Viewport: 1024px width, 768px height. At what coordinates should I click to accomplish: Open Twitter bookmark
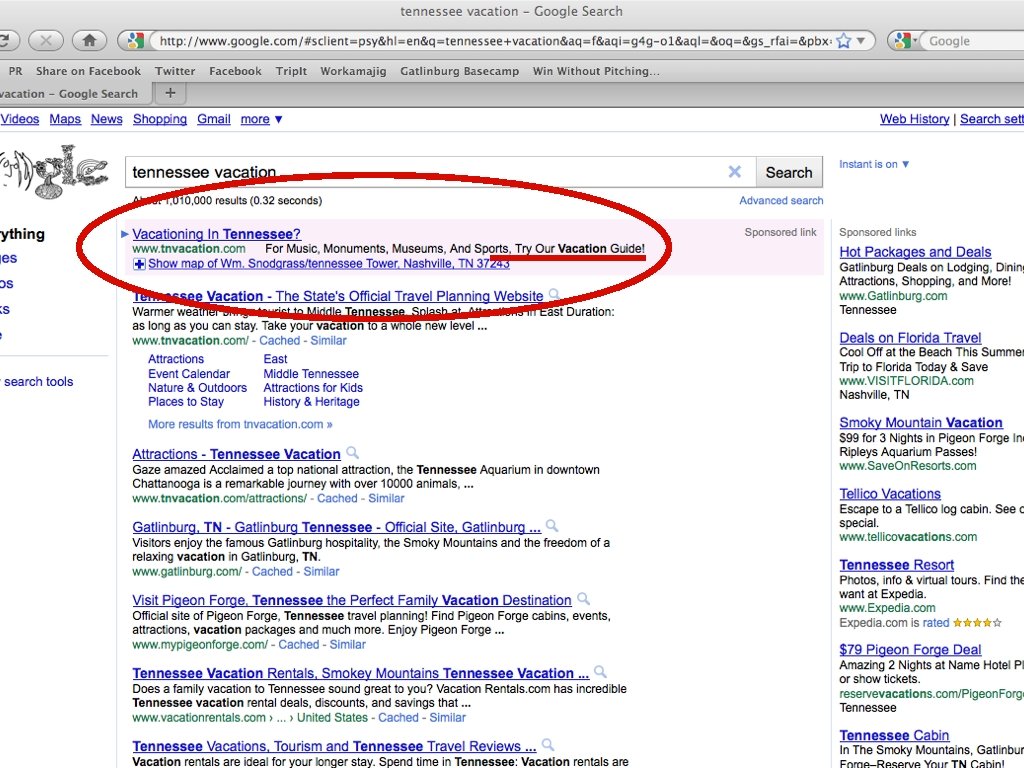tap(175, 71)
